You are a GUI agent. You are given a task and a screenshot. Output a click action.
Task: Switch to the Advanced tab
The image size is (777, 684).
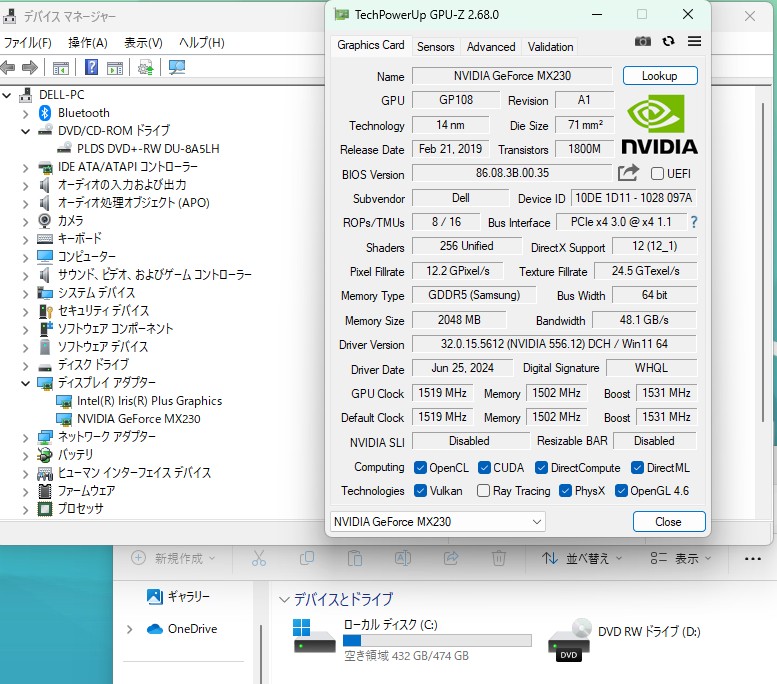pyautogui.click(x=491, y=47)
